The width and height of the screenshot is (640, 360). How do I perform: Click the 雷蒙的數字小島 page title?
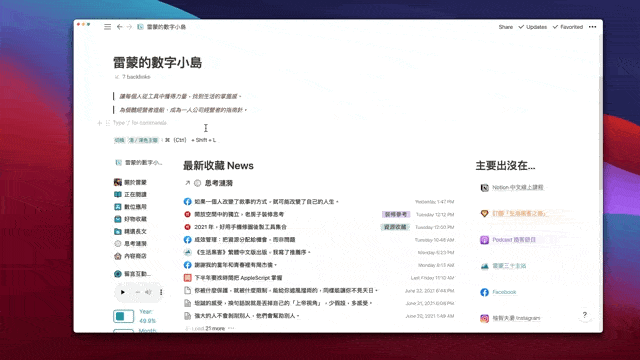coord(158,62)
